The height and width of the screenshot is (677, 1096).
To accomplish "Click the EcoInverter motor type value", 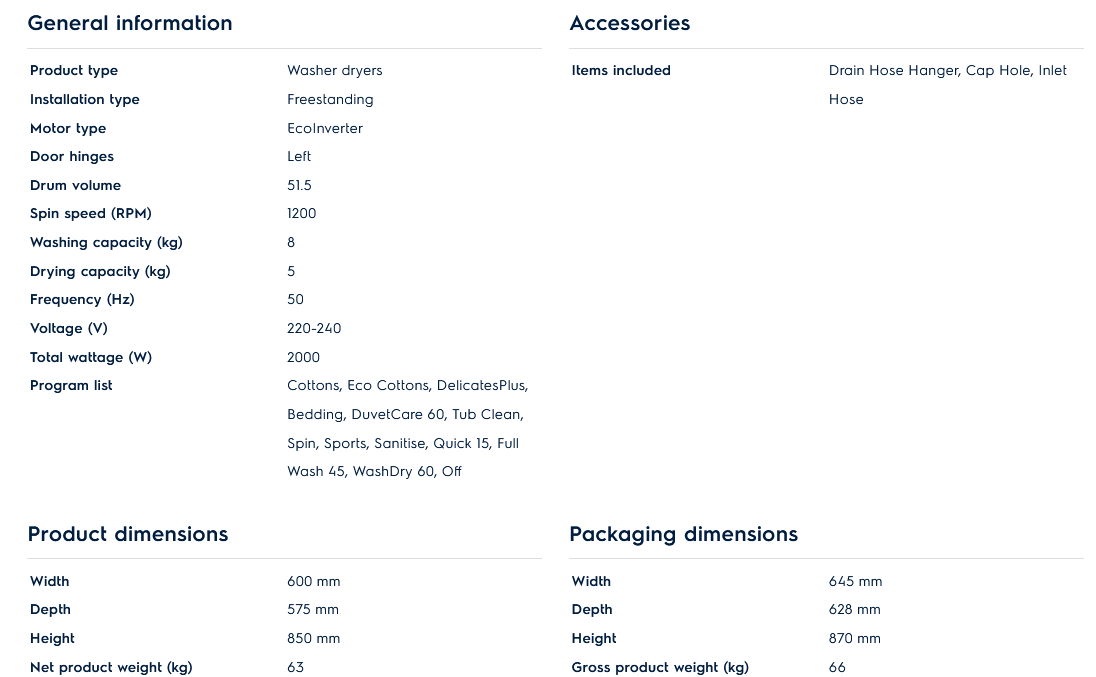I will click(x=325, y=128).
